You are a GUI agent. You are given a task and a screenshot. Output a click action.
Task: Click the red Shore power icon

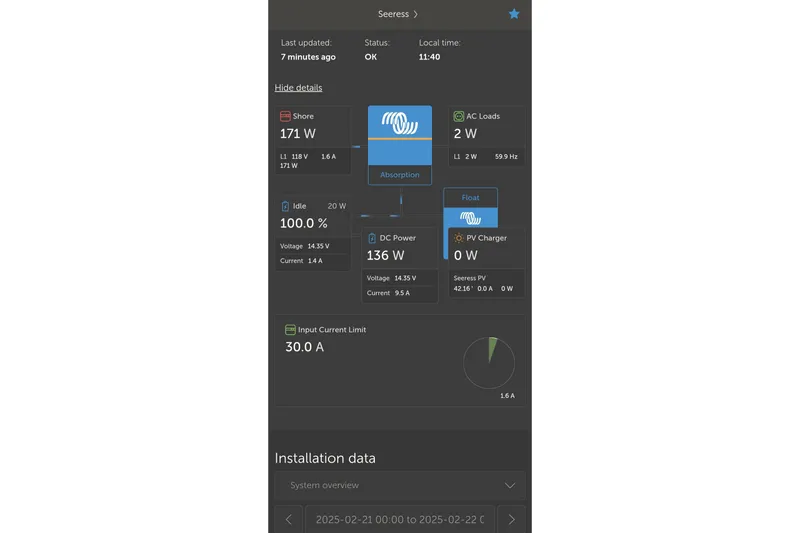(285, 116)
